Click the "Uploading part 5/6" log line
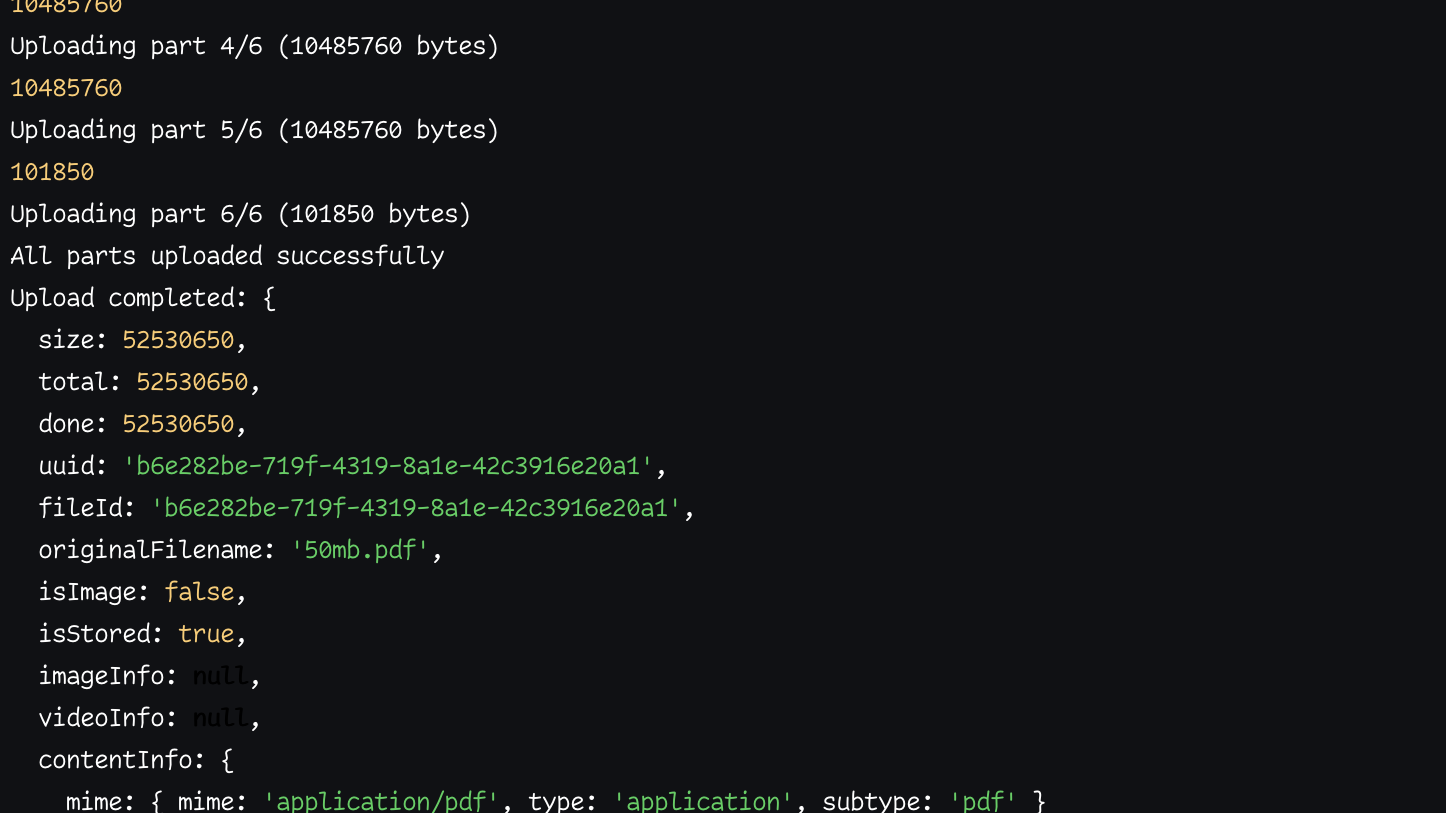This screenshot has height=813, width=1446. click(x=254, y=130)
